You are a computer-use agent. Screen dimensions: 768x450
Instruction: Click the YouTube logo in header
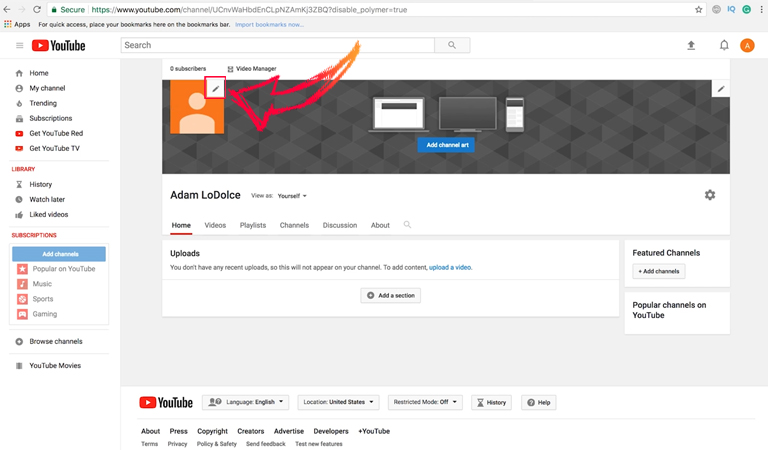click(x=58, y=46)
